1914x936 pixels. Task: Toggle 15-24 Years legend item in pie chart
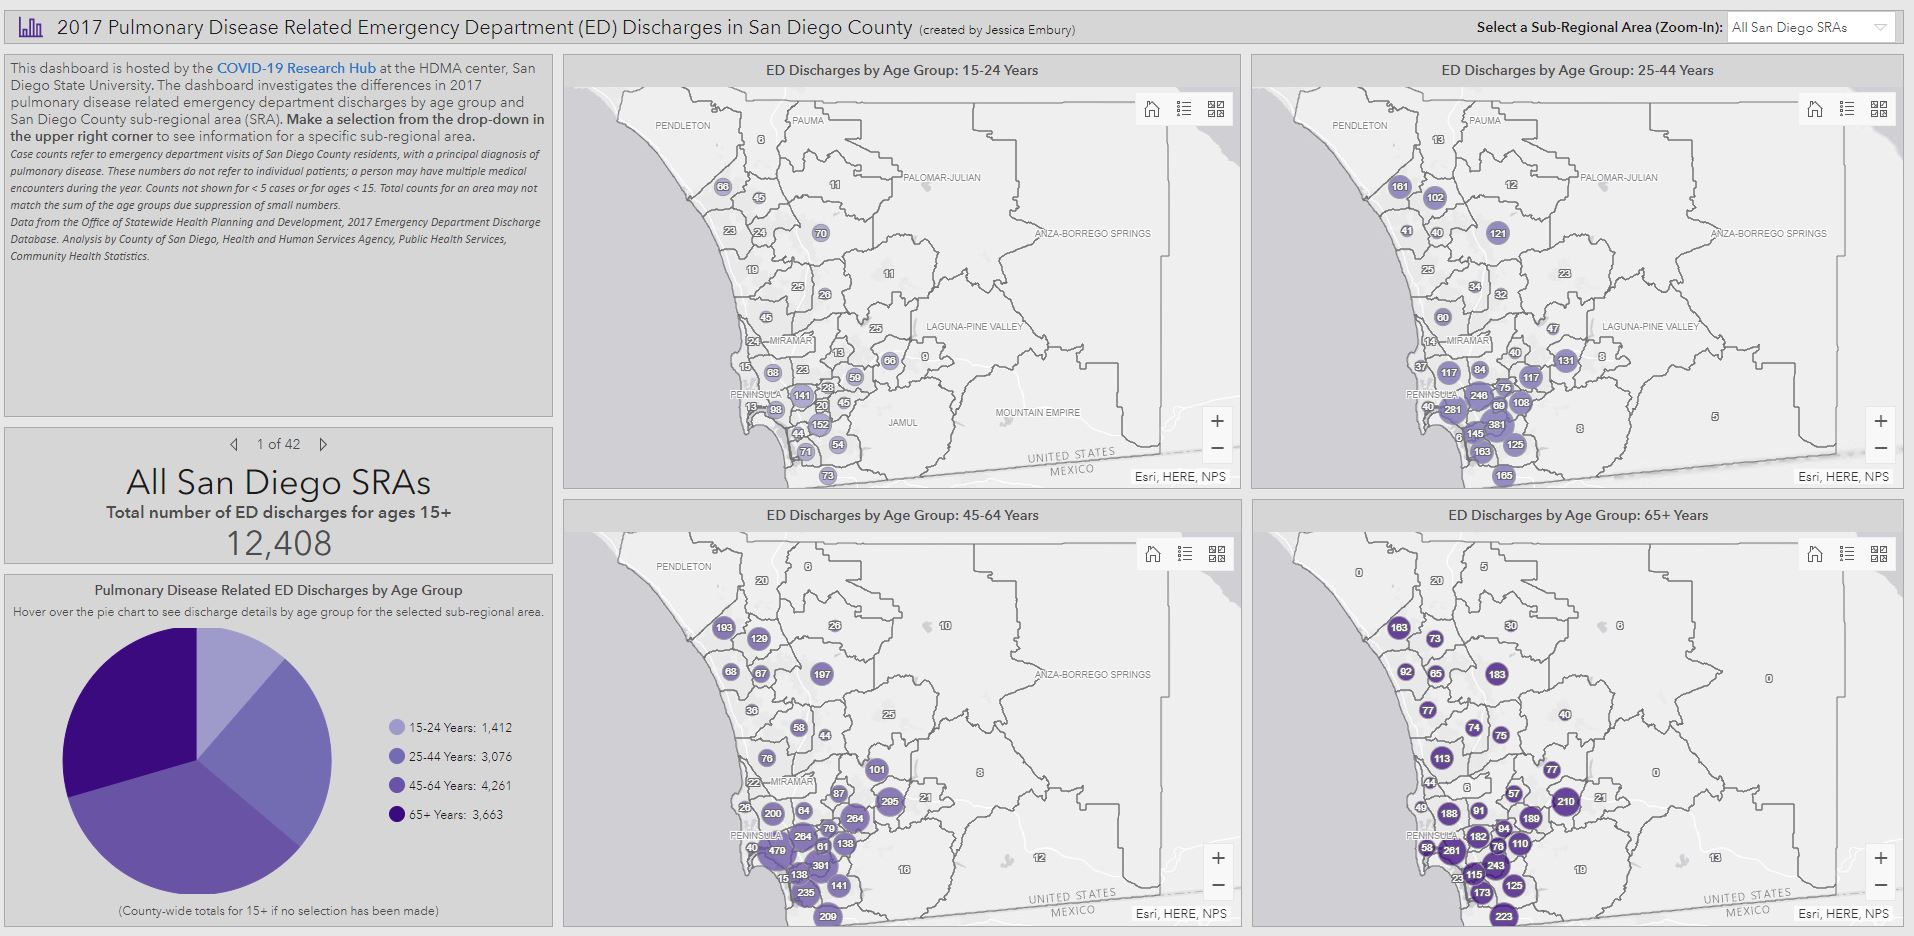click(450, 728)
